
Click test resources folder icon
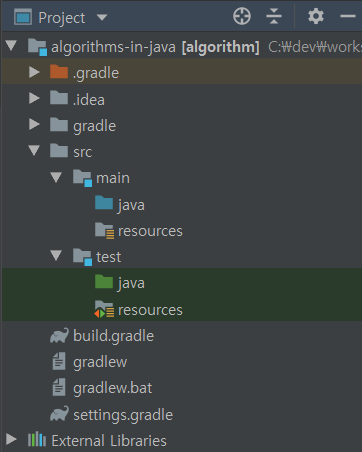(x=104, y=309)
